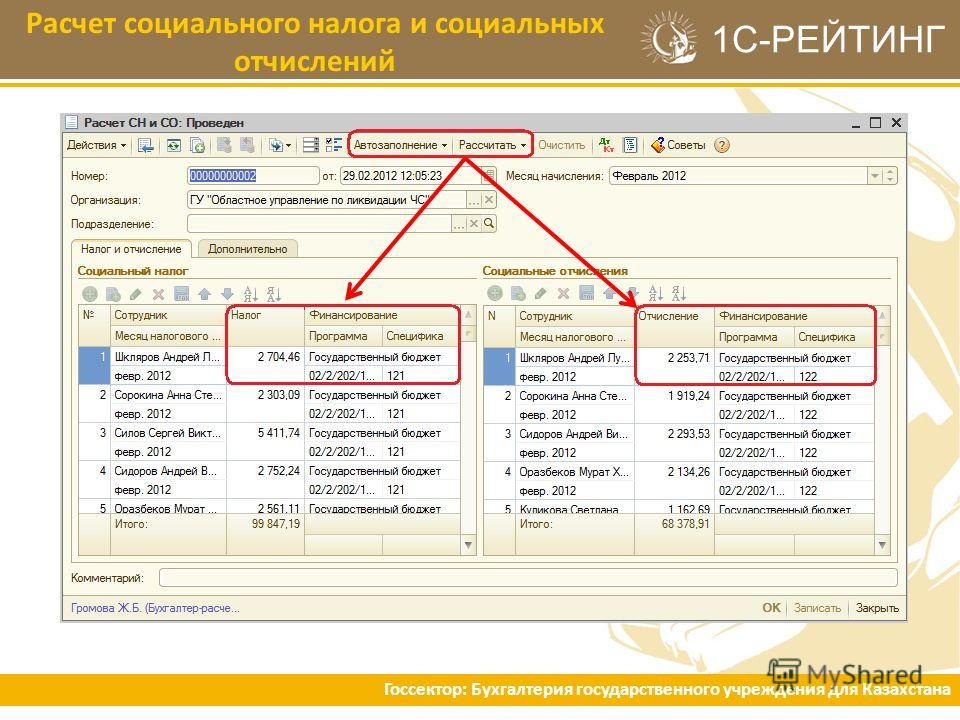
Task: Open the go-to related documents icon dropdown
Action: (279, 145)
